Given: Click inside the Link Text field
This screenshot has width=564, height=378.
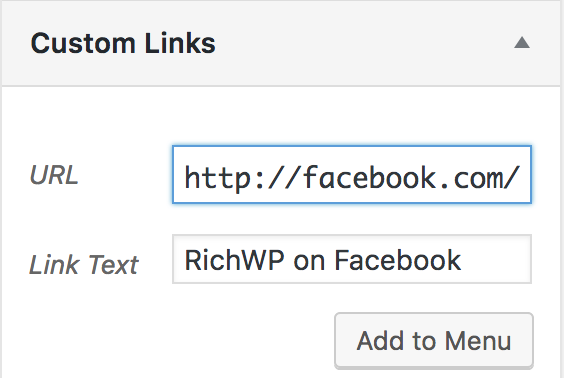Looking at the screenshot, I should [x=352, y=259].
